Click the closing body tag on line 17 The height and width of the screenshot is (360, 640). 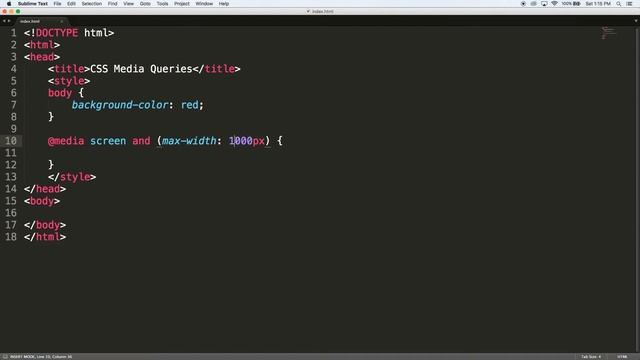(45, 225)
